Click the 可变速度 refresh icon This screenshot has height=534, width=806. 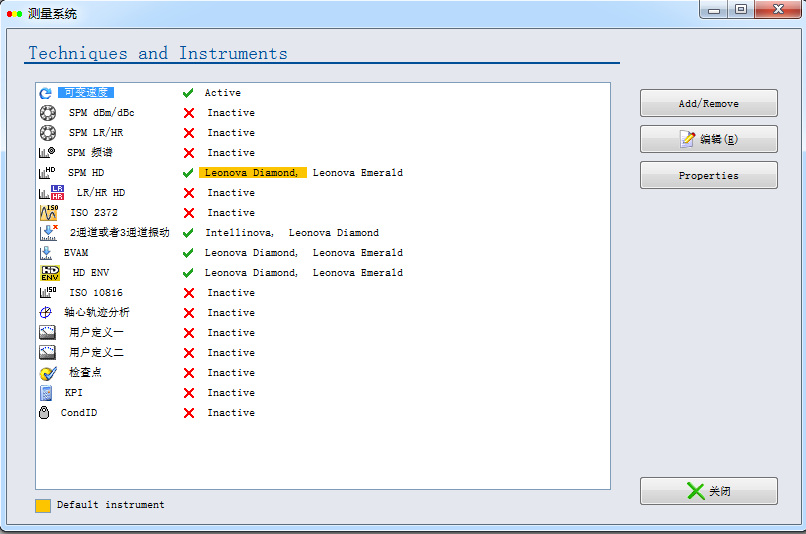coord(46,93)
